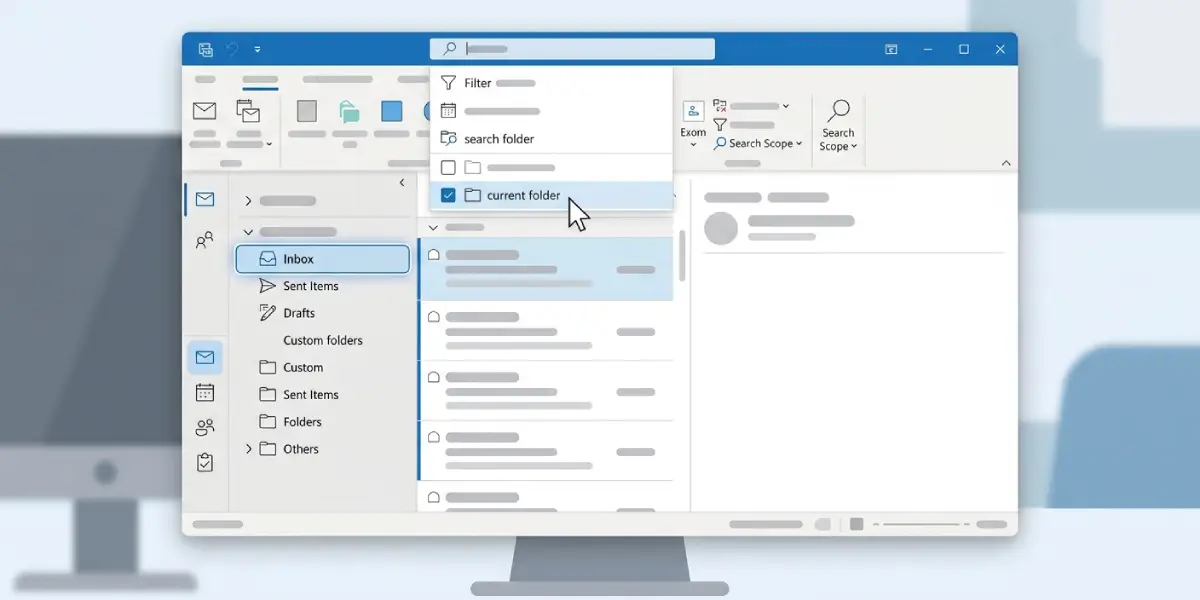The width and height of the screenshot is (1200, 600).
Task: Select the Custom folders heading
Action: [323, 340]
